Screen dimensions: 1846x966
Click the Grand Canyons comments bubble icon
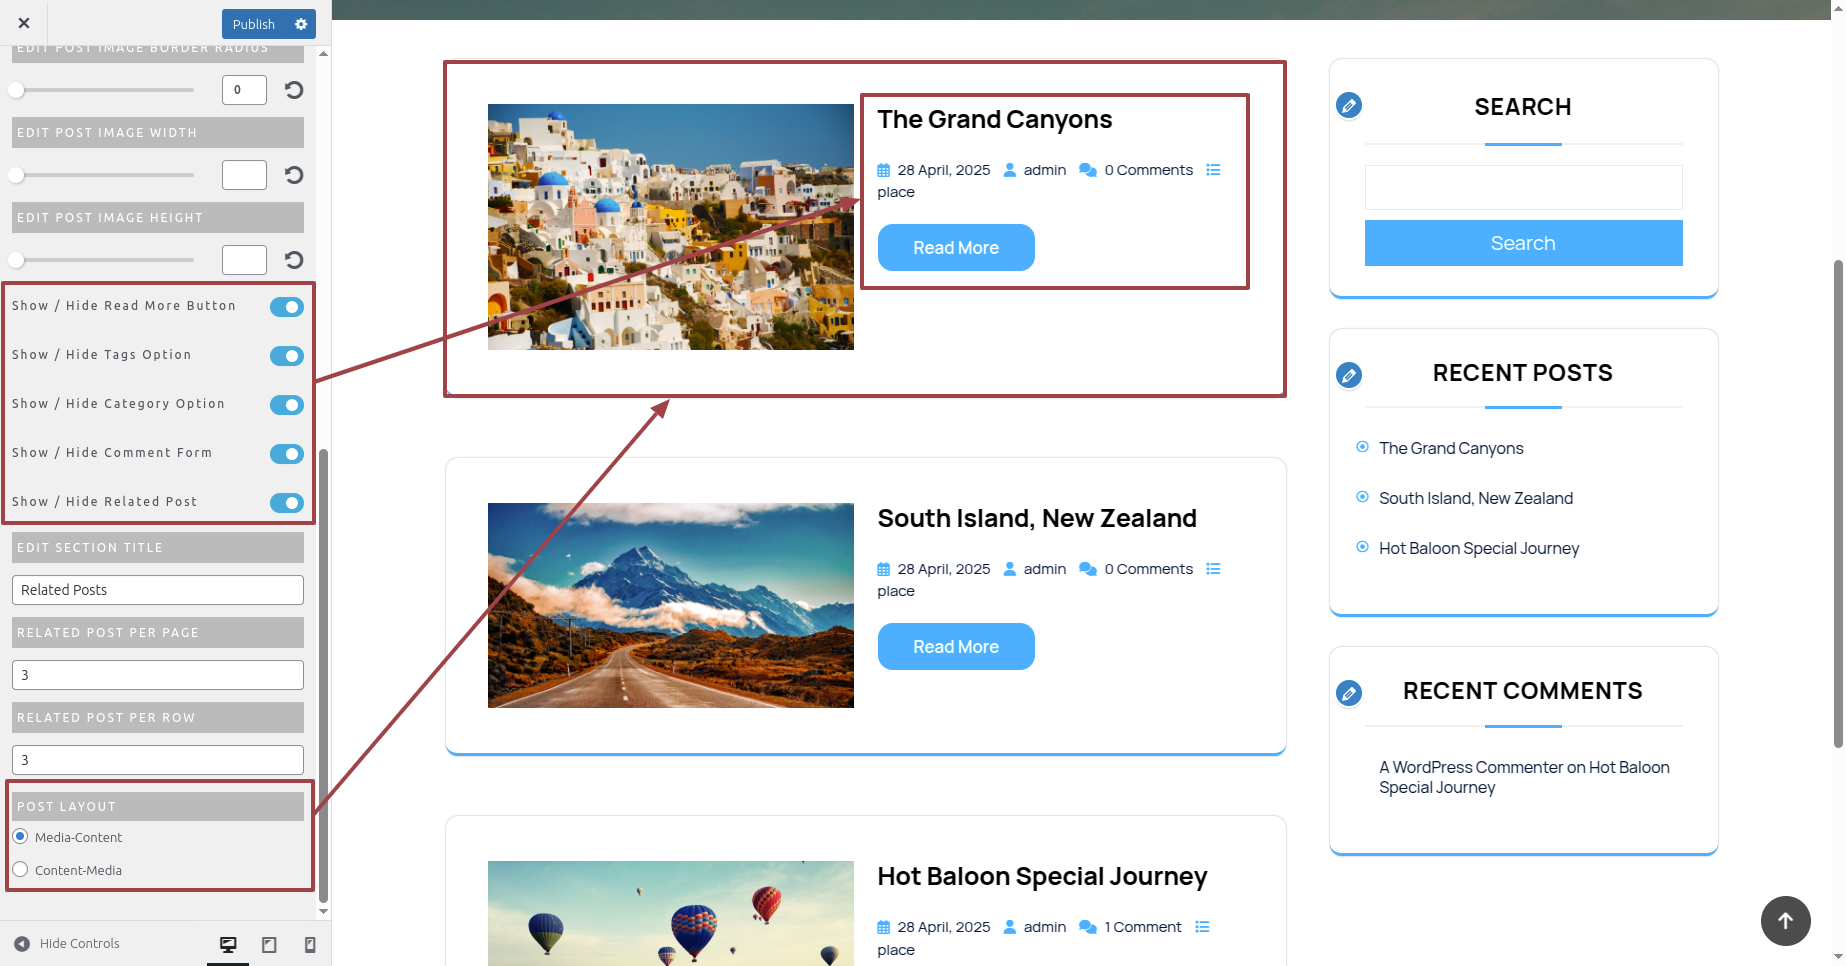point(1088,170)
